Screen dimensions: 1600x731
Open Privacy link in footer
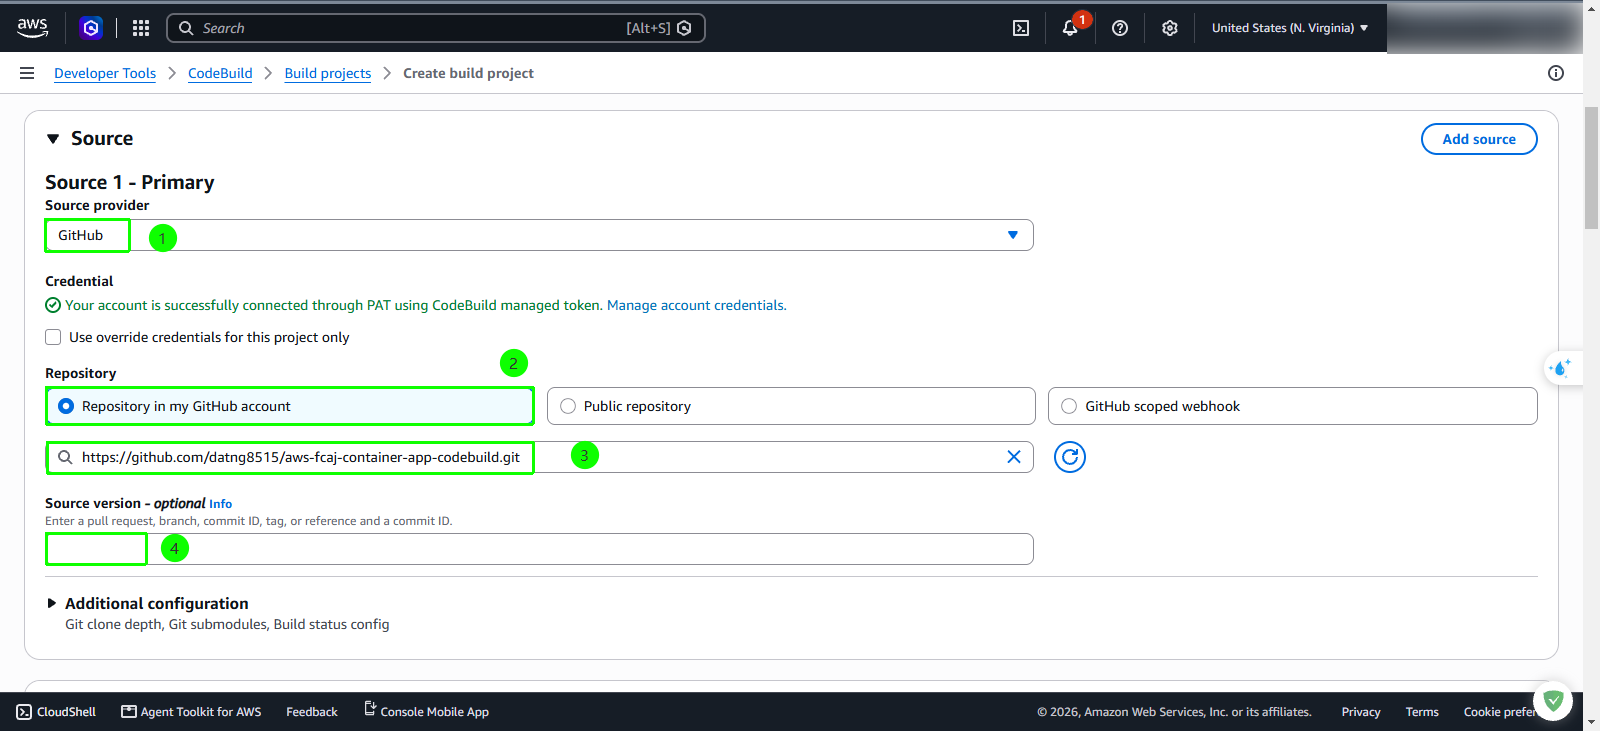[1361, 712]
